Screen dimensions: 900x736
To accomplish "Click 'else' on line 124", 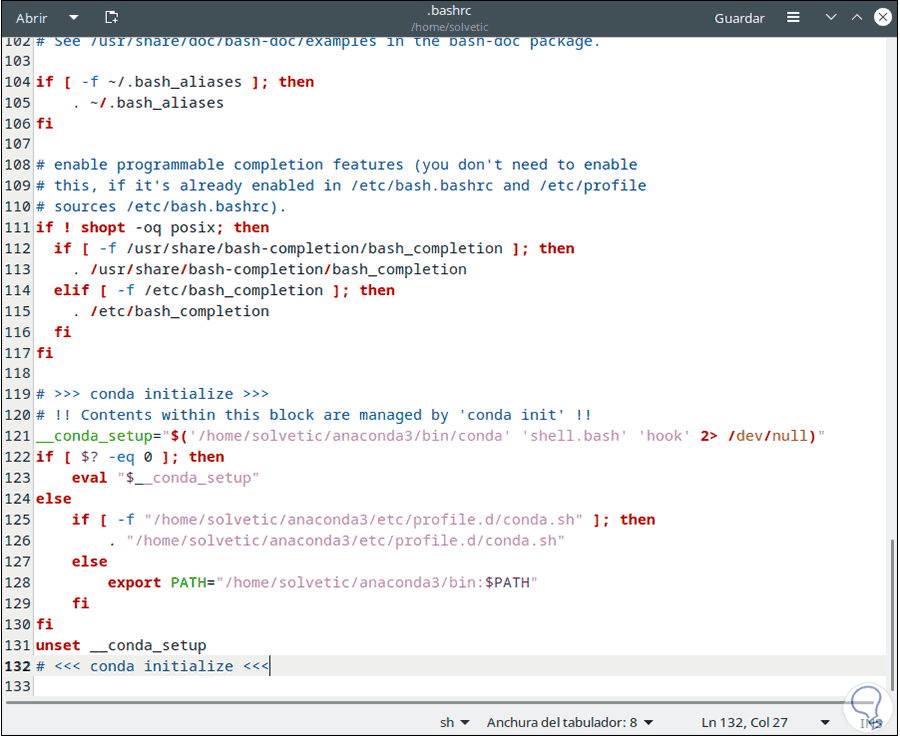I will 54,499.
